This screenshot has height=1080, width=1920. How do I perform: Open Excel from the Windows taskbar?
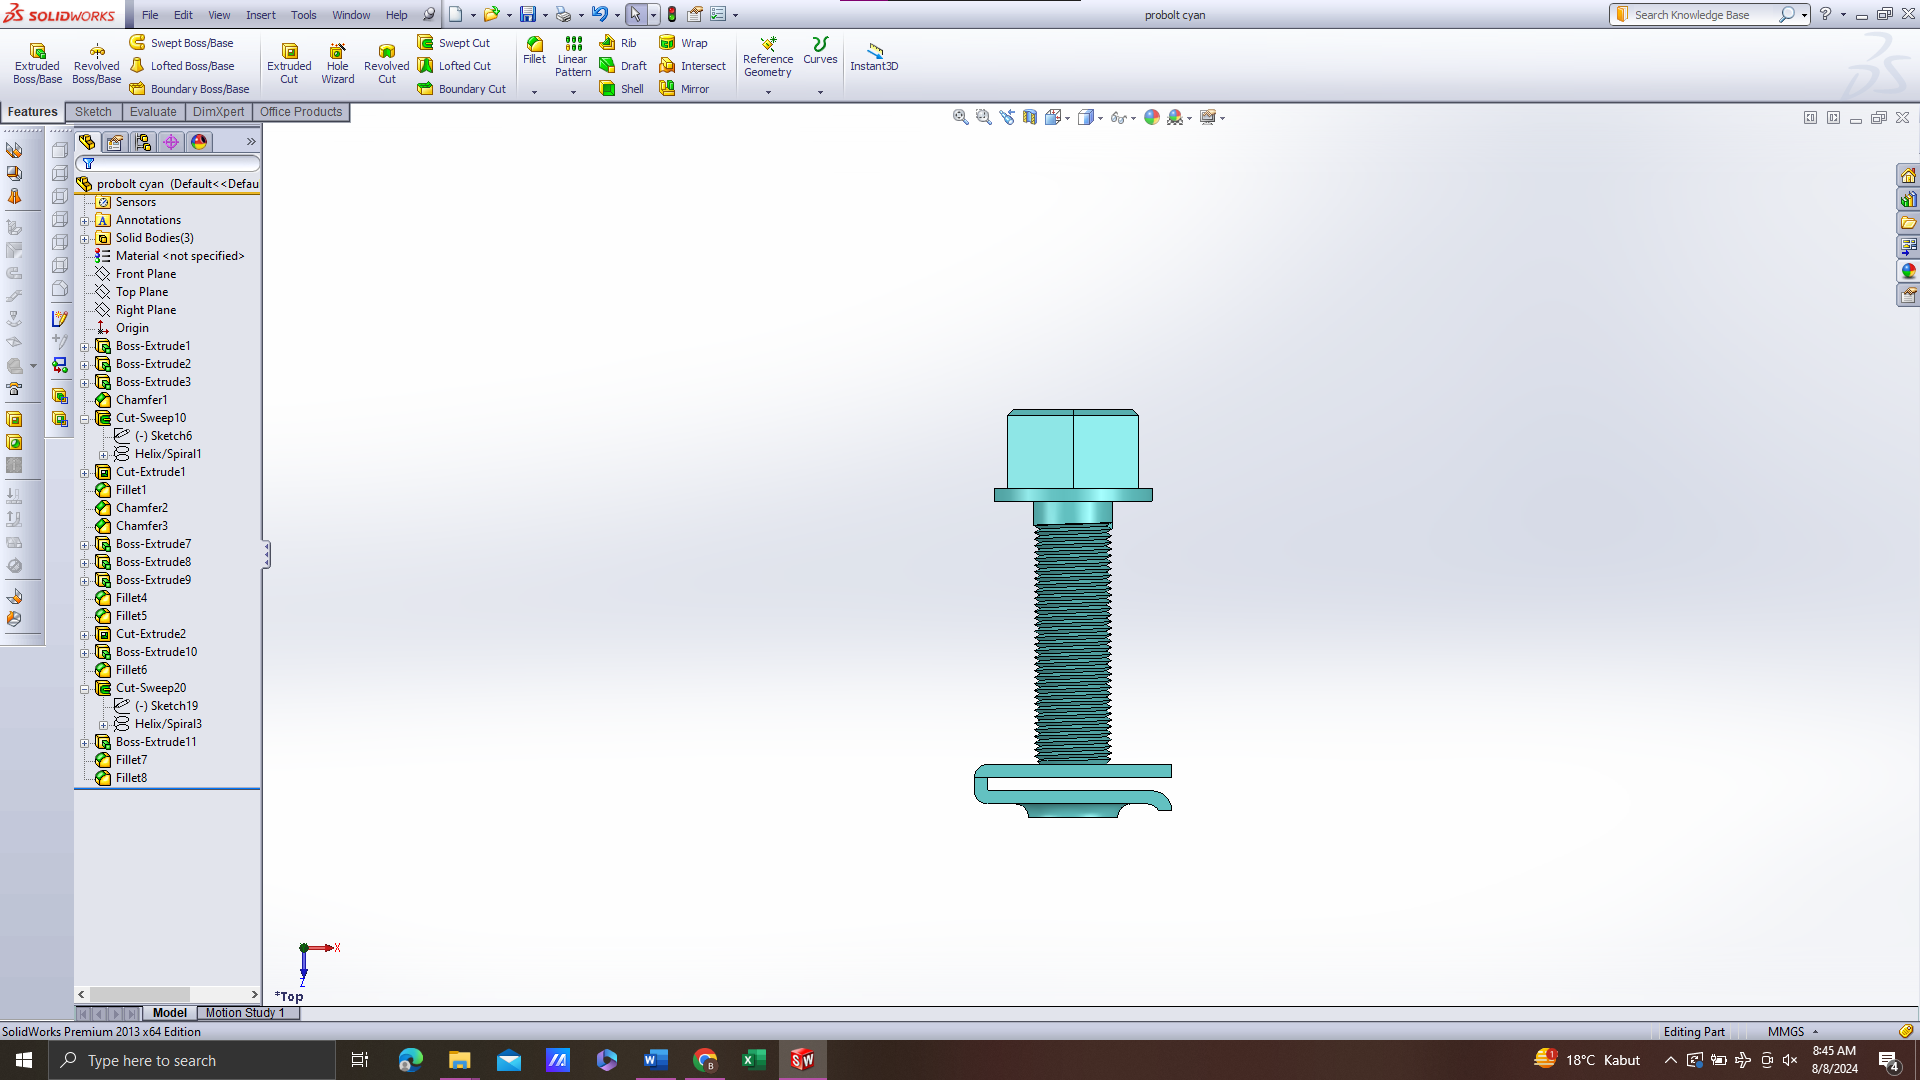(753, 1060)
